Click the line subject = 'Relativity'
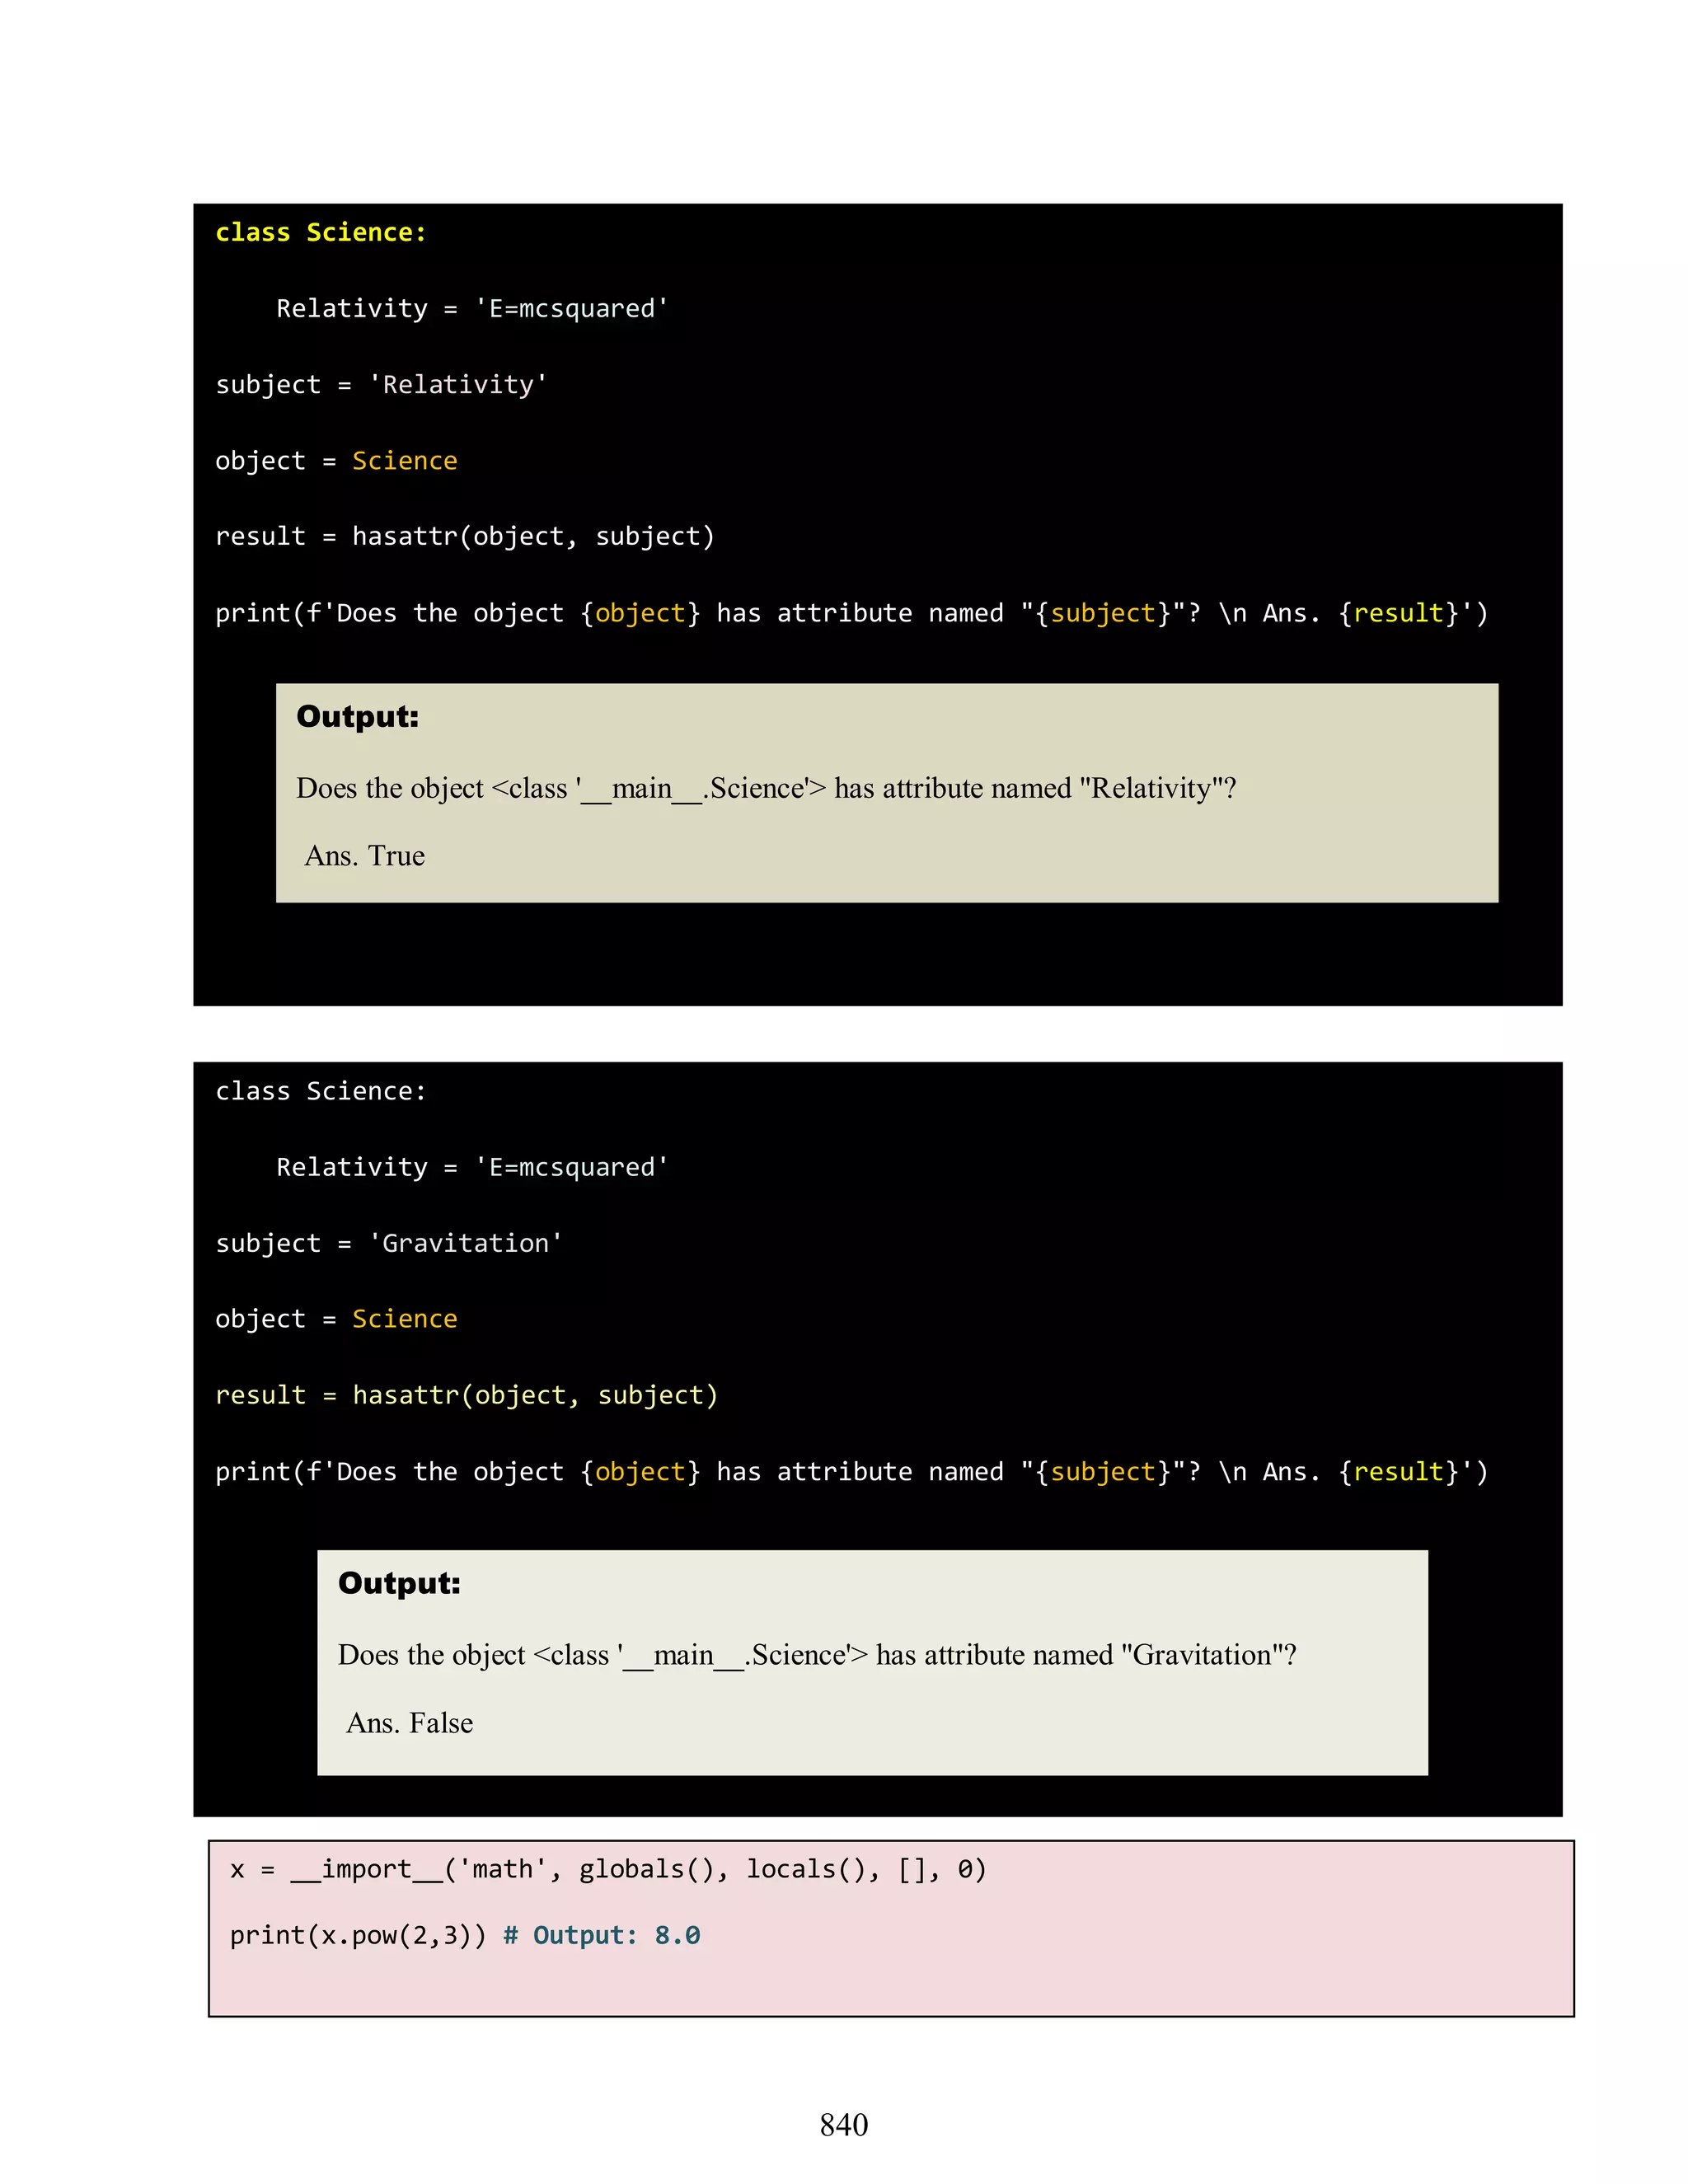Viewport: 1688px width, 2184px height. pyautogui.click(x=381, y=385)
